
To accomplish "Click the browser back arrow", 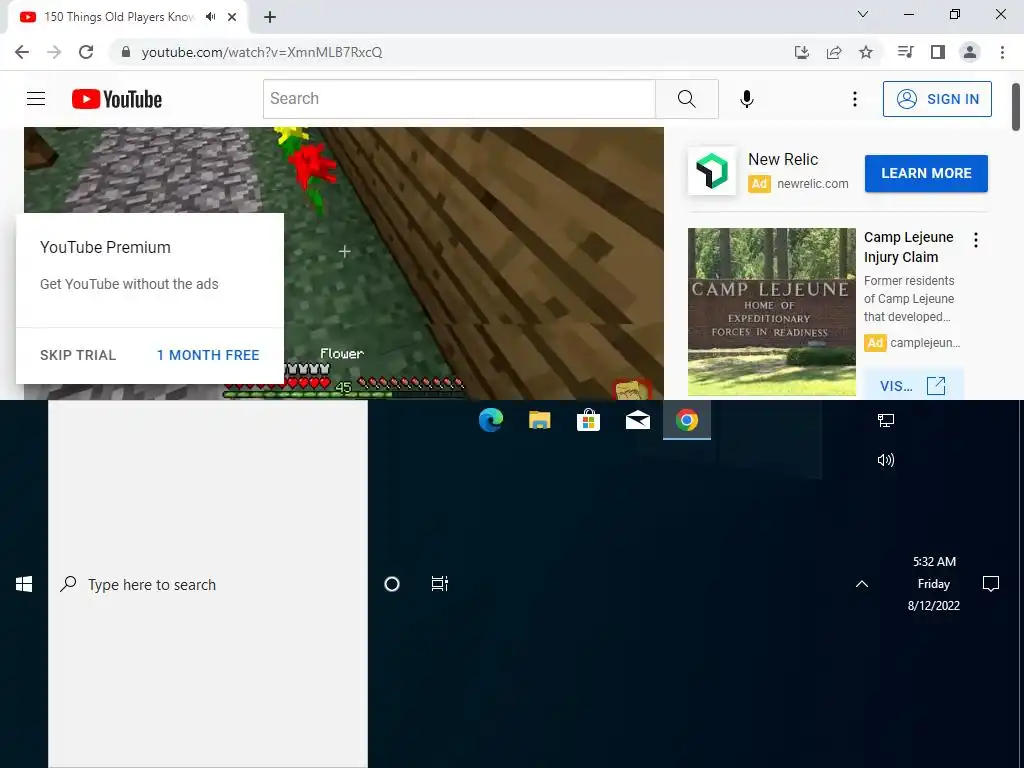I will [22, 52].
